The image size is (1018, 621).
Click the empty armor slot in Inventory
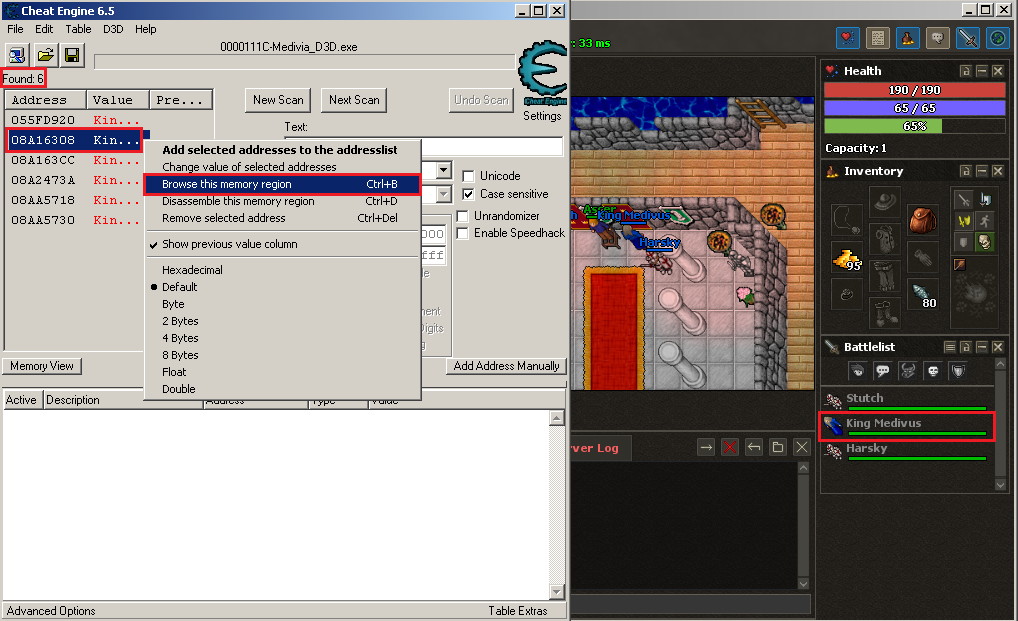tap(884, 239)
